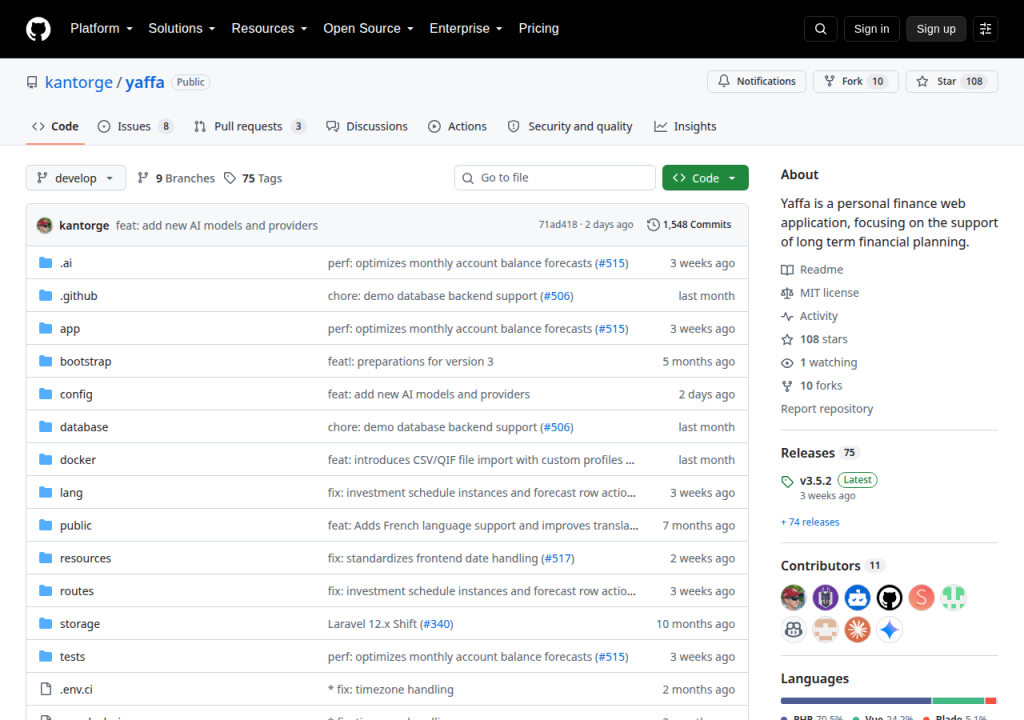Open the black GitHub octocat contributor avatar
Image resolution: width=1024 pixels, height=720 pixels.
coord(889,597)
